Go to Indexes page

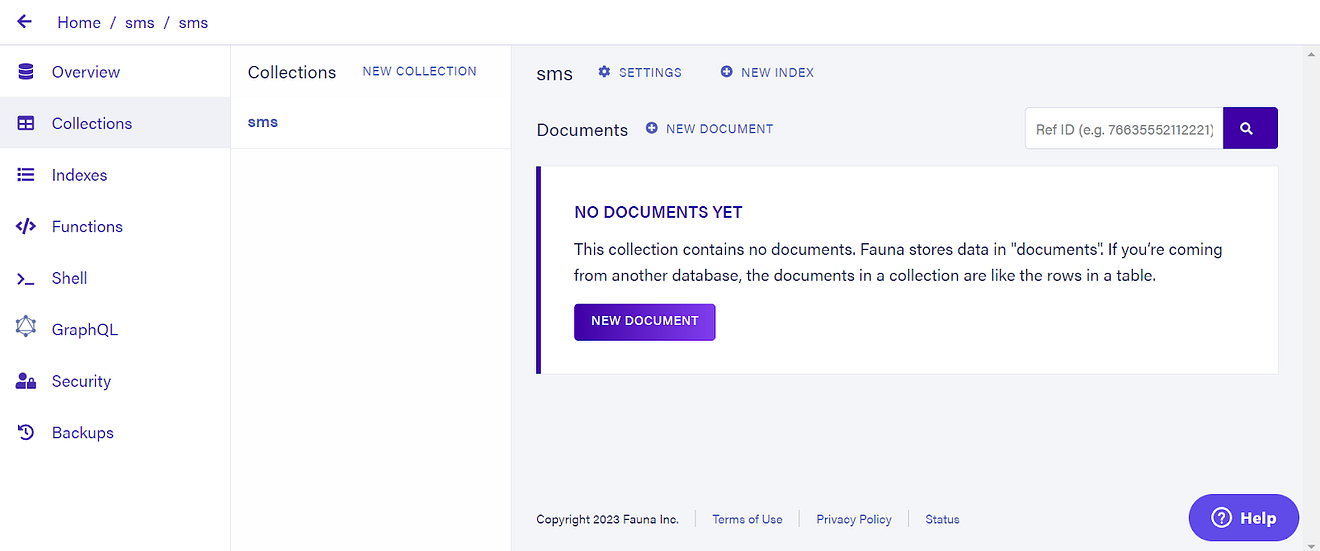115,175
